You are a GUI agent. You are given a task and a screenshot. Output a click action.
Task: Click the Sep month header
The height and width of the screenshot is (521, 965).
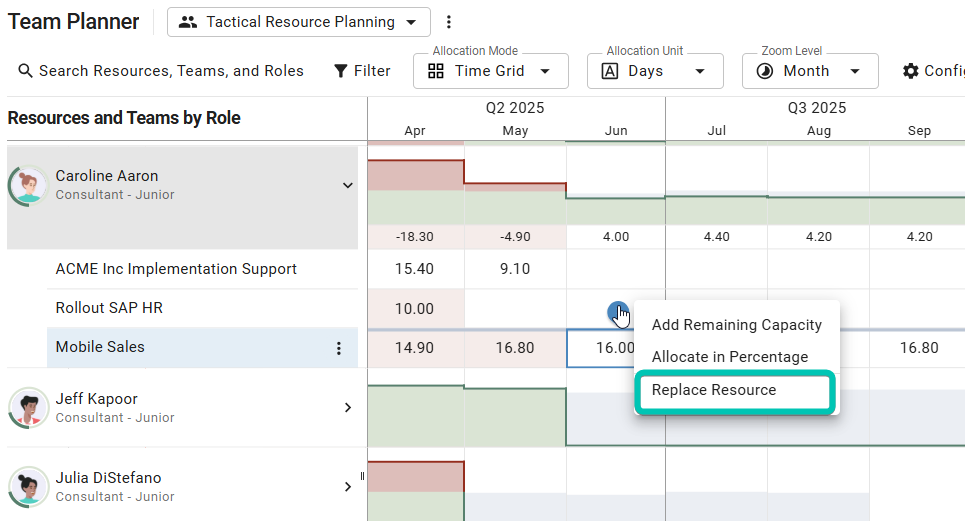[919, 131]
